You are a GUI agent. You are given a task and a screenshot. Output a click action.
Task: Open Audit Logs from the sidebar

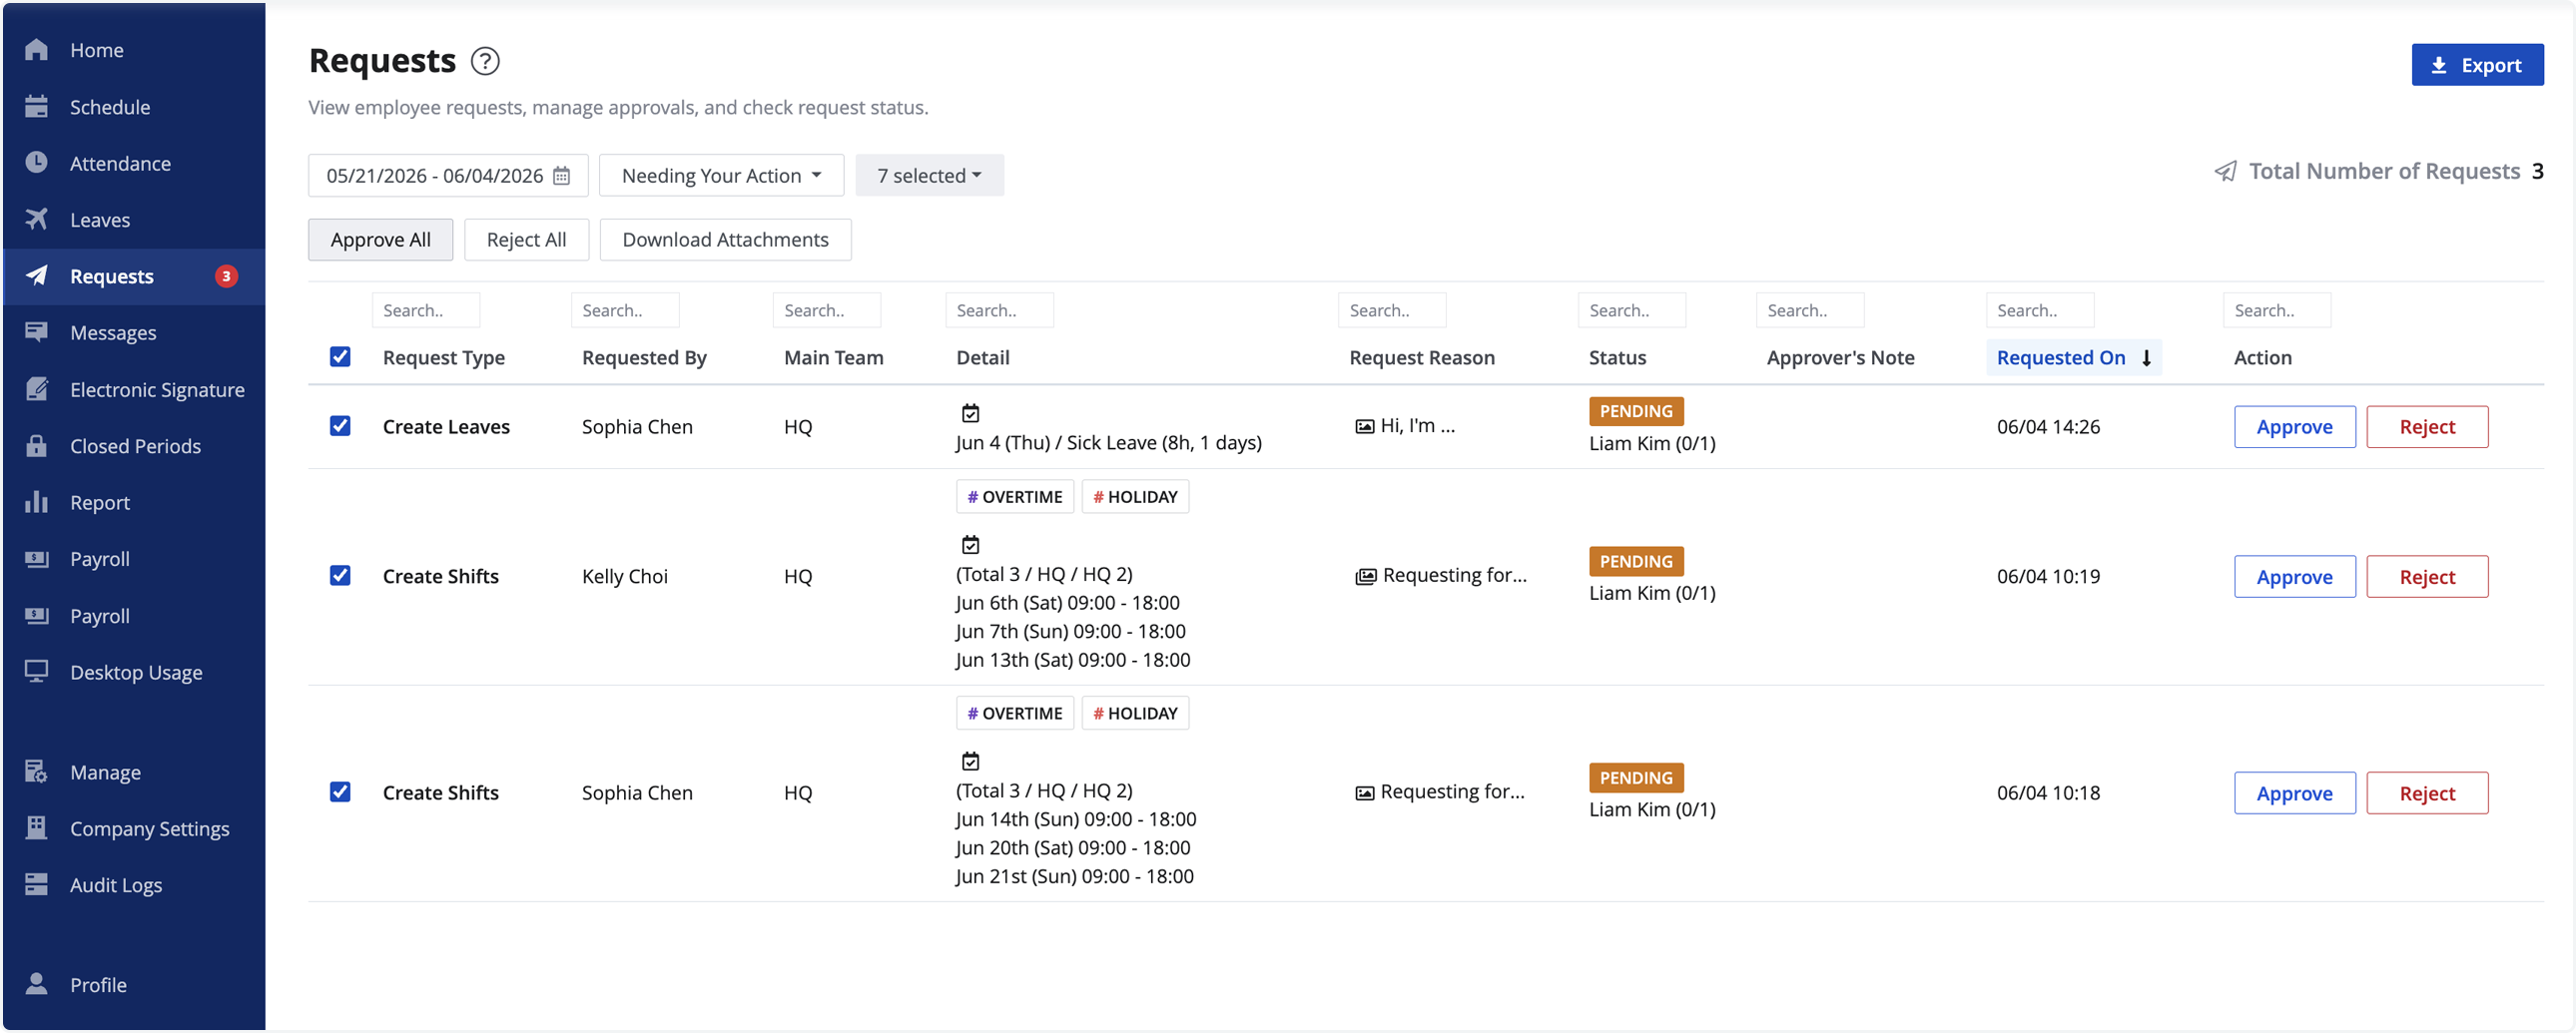click(134, 884)
